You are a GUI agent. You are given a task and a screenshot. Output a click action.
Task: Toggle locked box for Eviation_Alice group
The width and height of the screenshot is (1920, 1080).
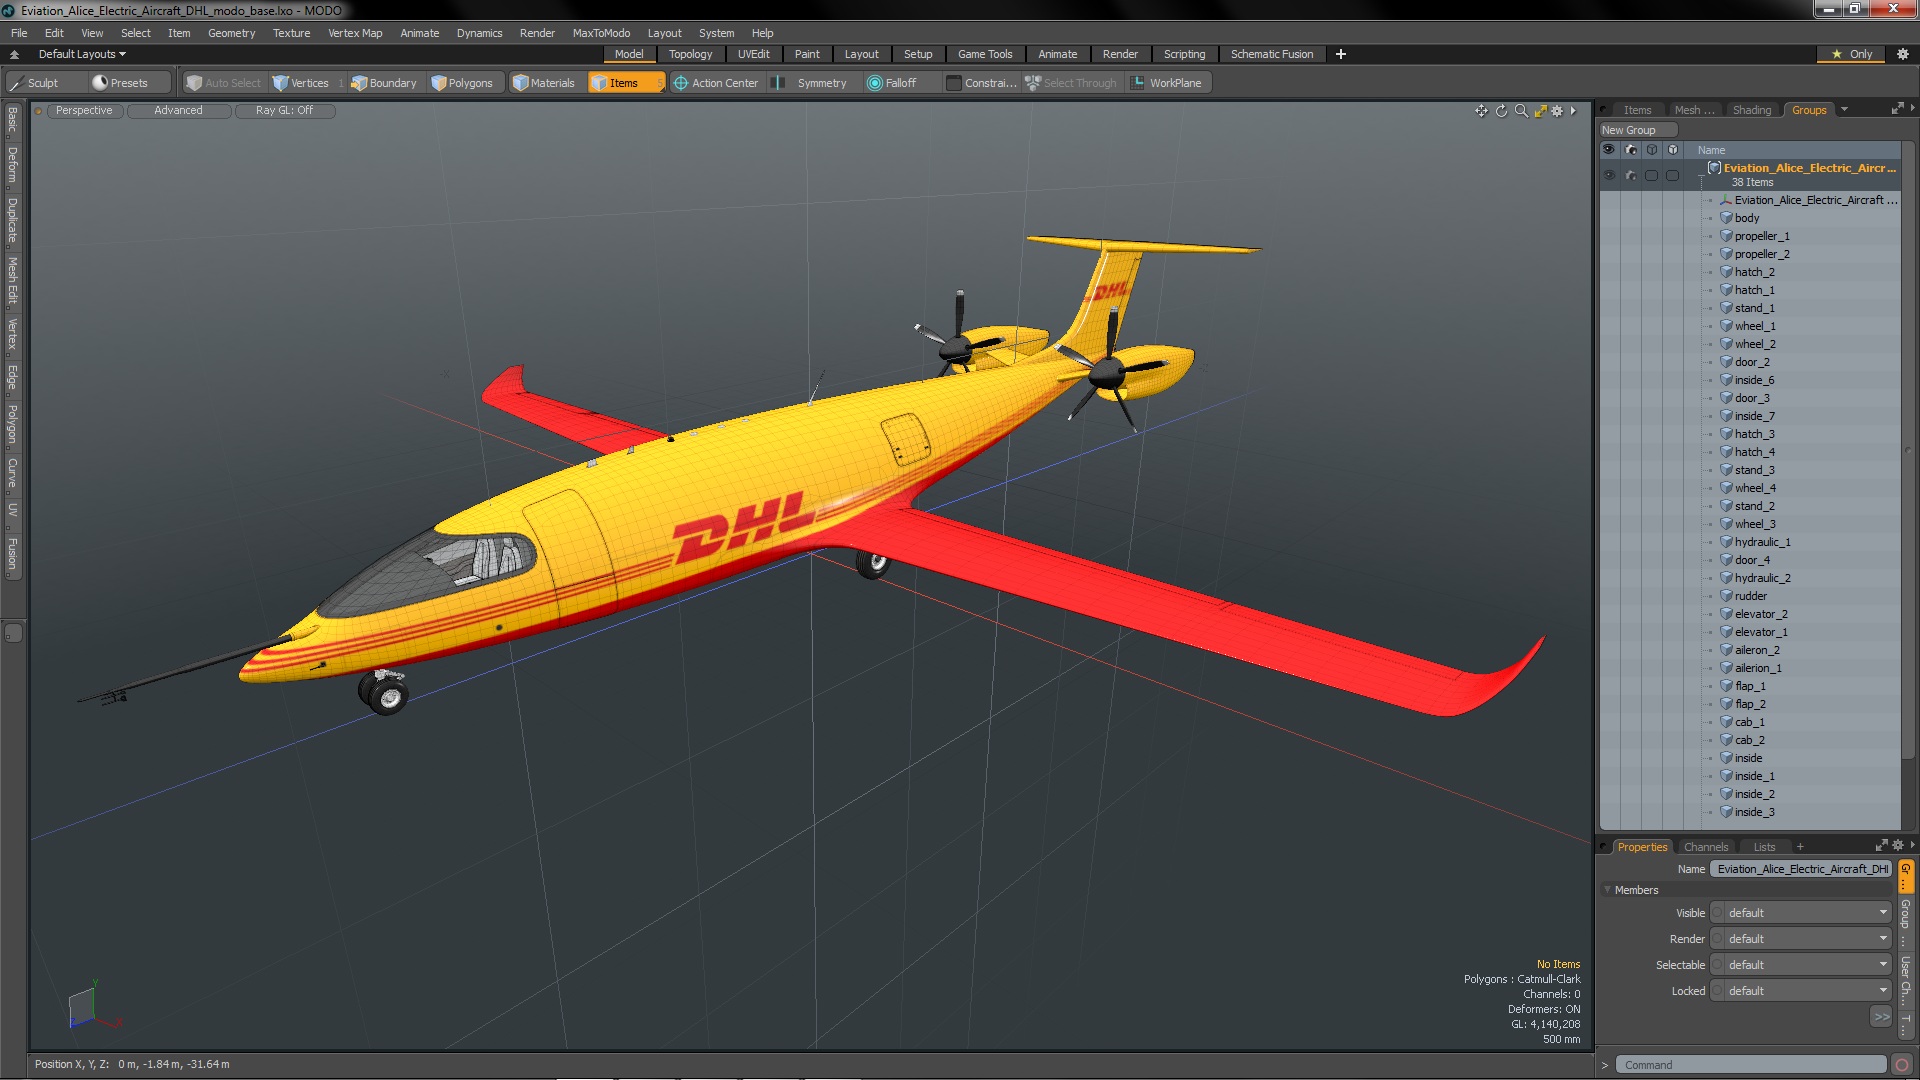[x=1672, y=175]
